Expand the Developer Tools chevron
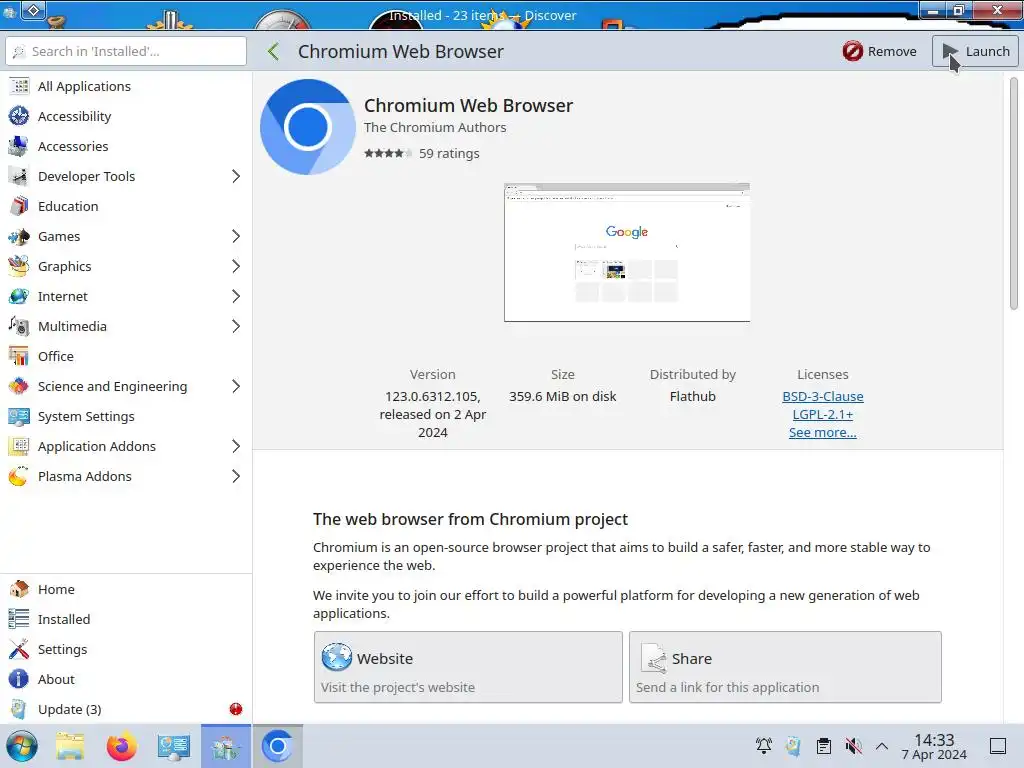Viewport: 1024px width, 768px height. [236, 176]
